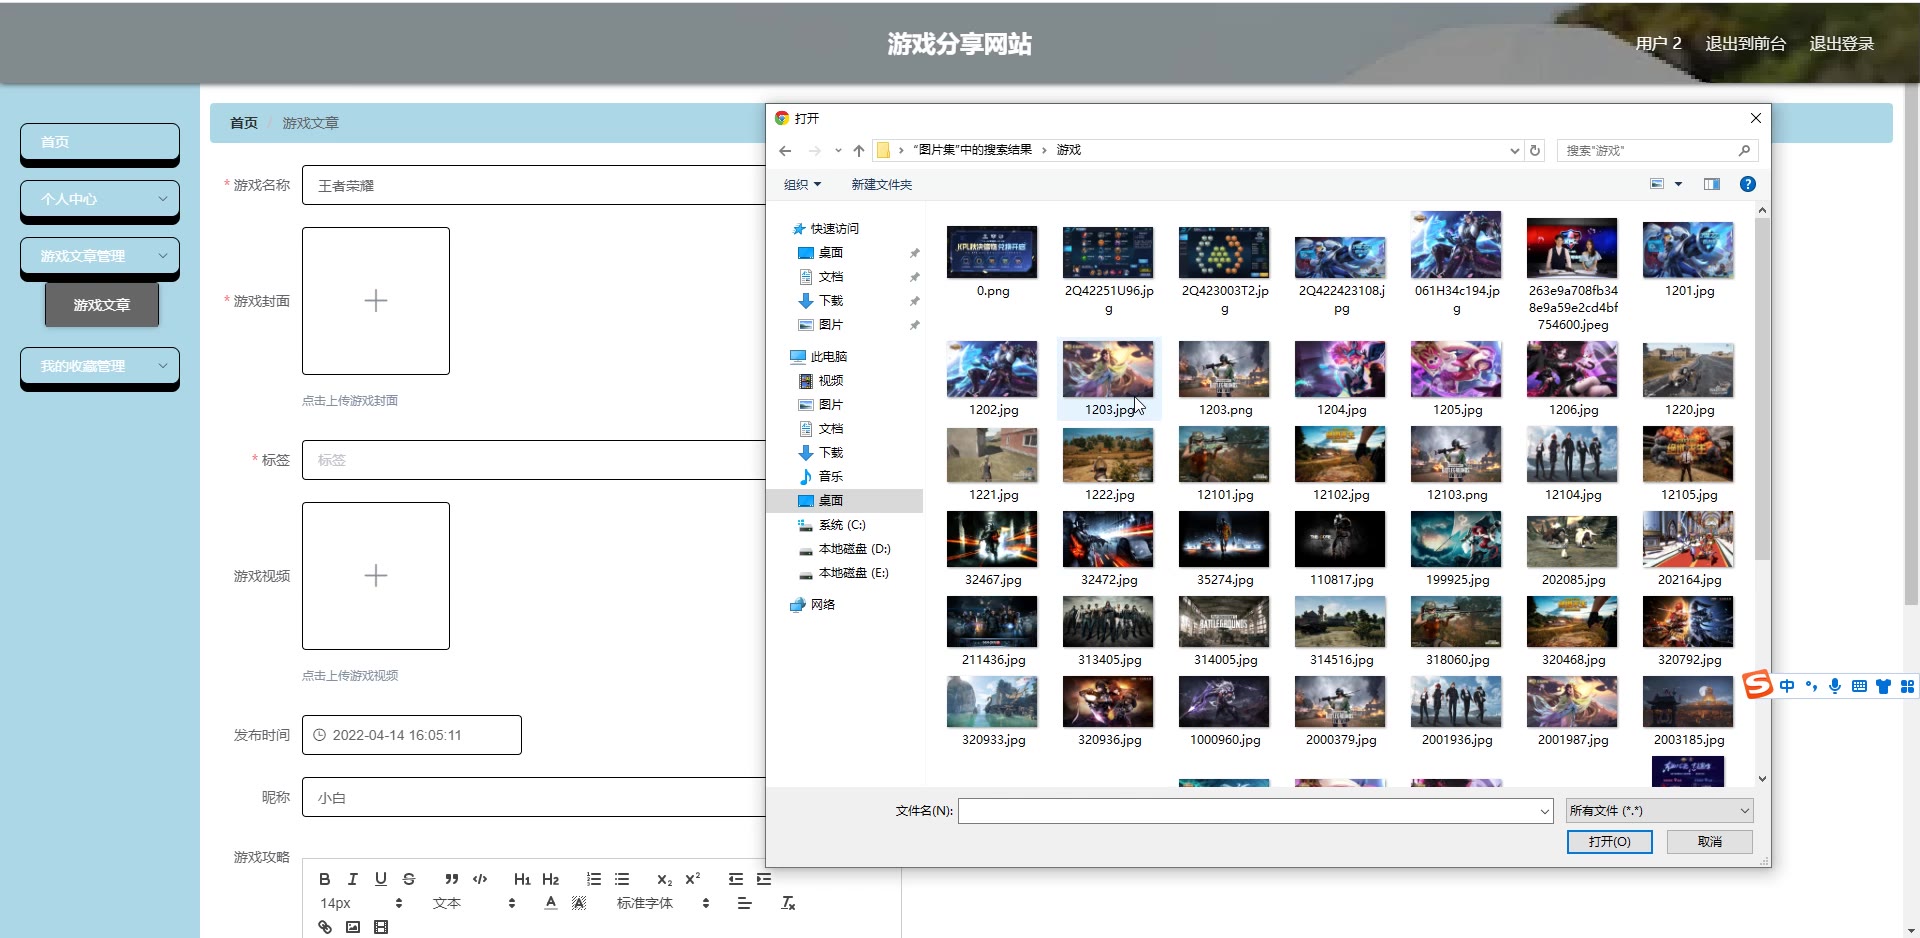Click 首页 in the breadcrumb
Image resolution: width=1920 pixels, height=938 pixels.
pos(244,123)
